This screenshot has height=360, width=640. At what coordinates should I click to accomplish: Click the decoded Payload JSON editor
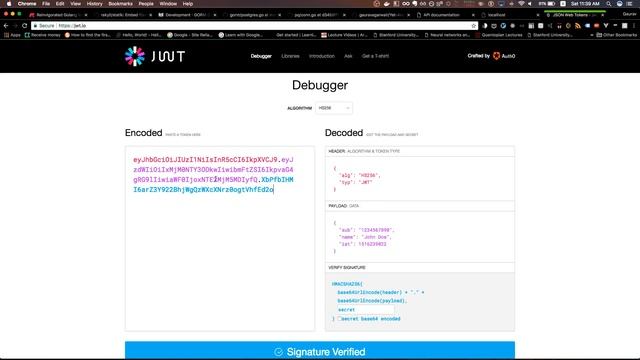tap(420, 237)
